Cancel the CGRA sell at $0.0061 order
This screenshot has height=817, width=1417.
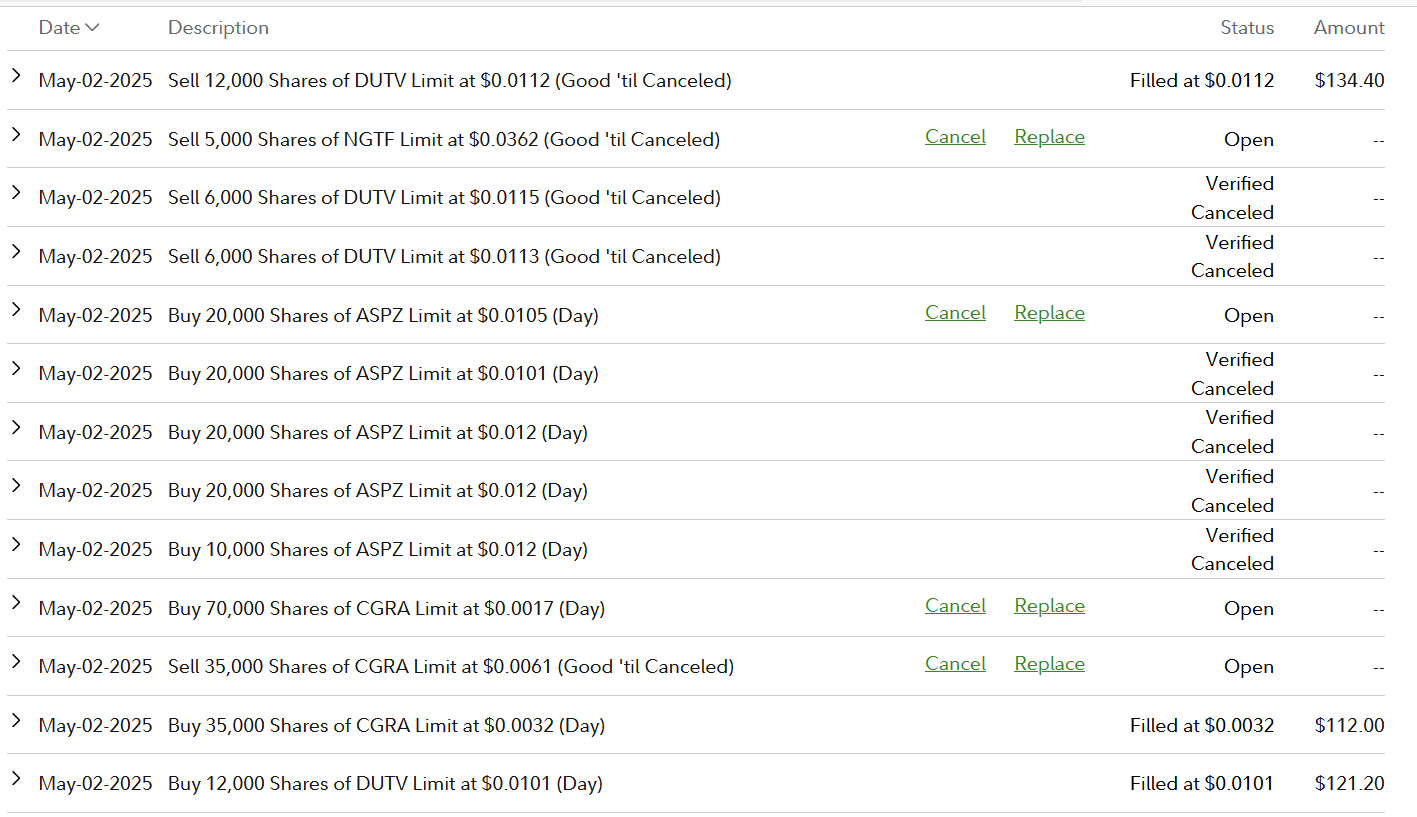coord(955,664)
